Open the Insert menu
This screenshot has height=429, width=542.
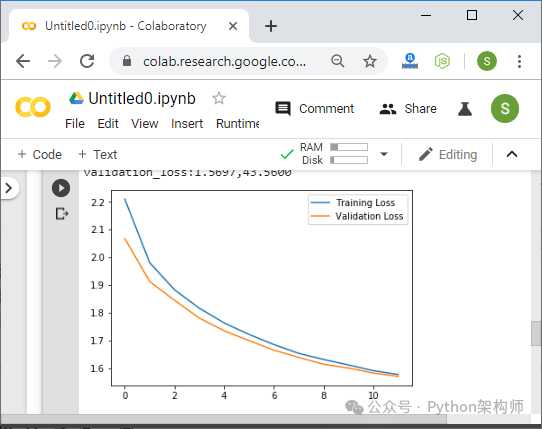click(187, 123)
